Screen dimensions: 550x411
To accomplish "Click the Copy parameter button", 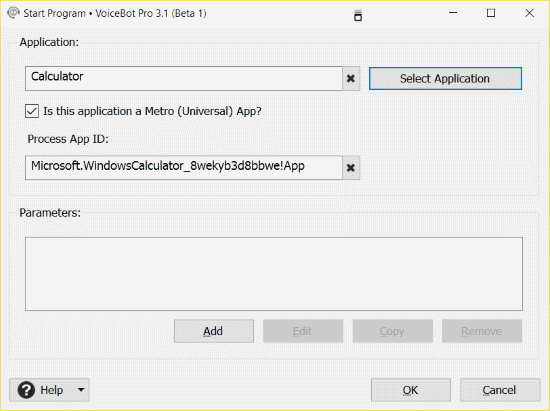I will coord(392,331).
